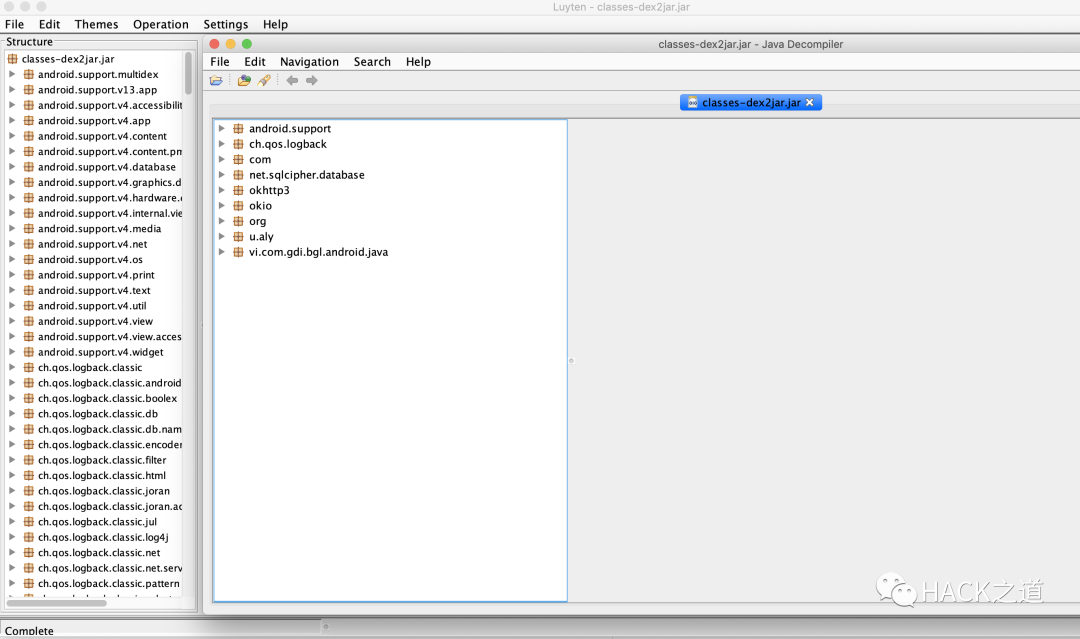Select ch.qos.logback.classic.boolex in Luyten tree
Screen dimensions: 1080x639
pyautogui.click(x=107, y=398)
